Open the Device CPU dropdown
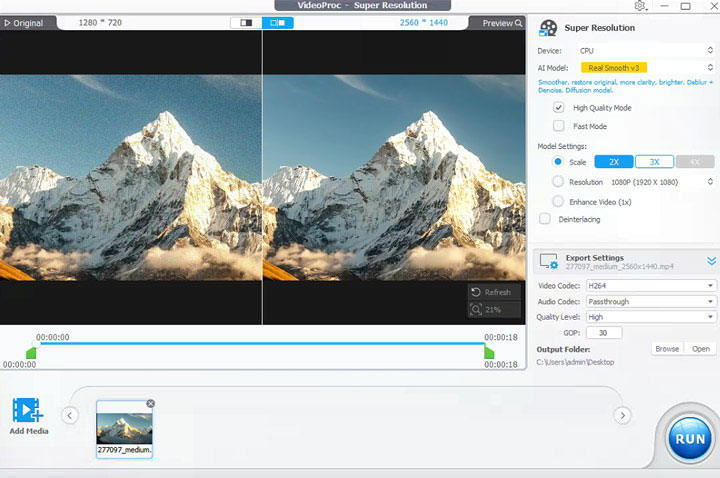 point(646,51)
